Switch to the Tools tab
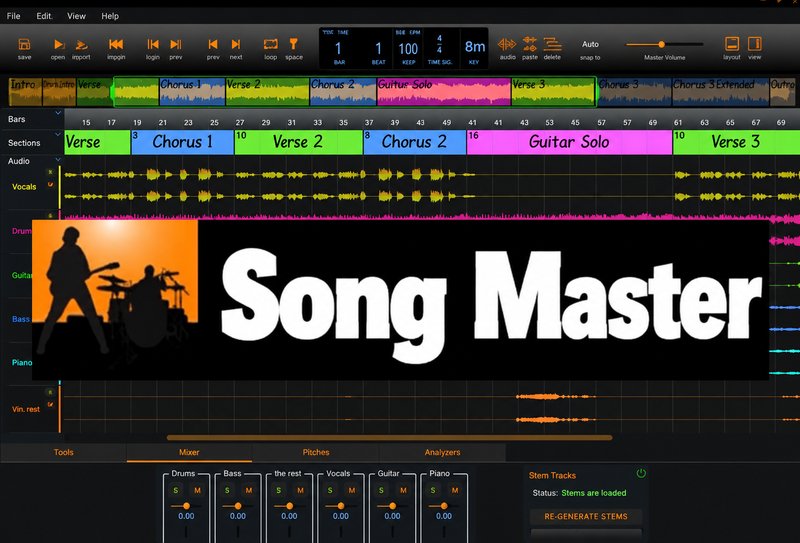 [x=64, y=452]
